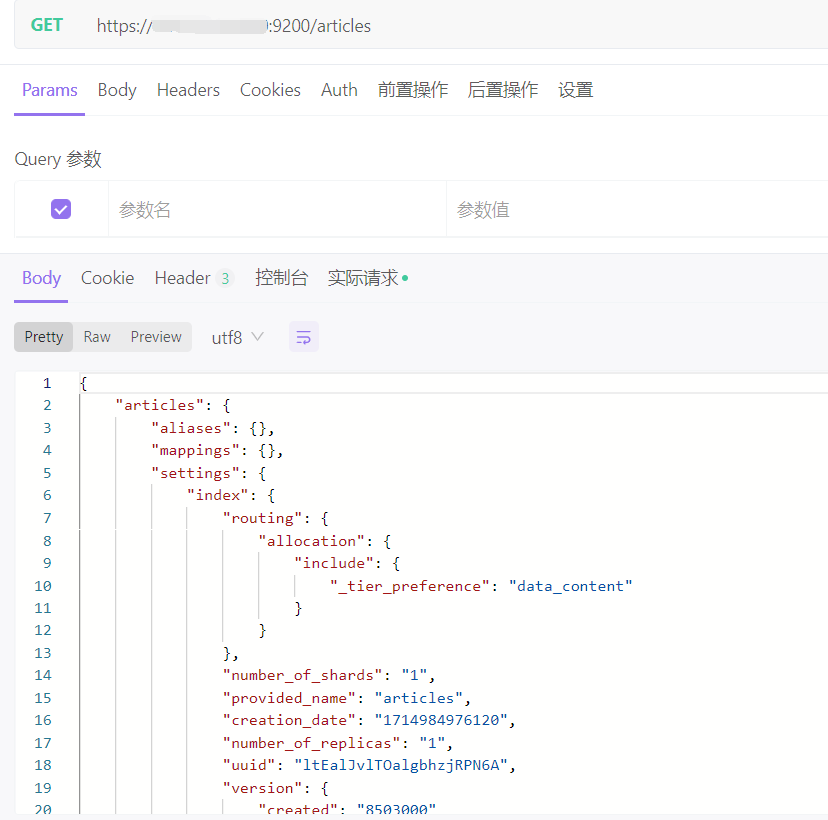Image resolution: width=828 pixels, height=820 pixels.
Task: Open the 前置操作 tab
Action: (412, 90)
